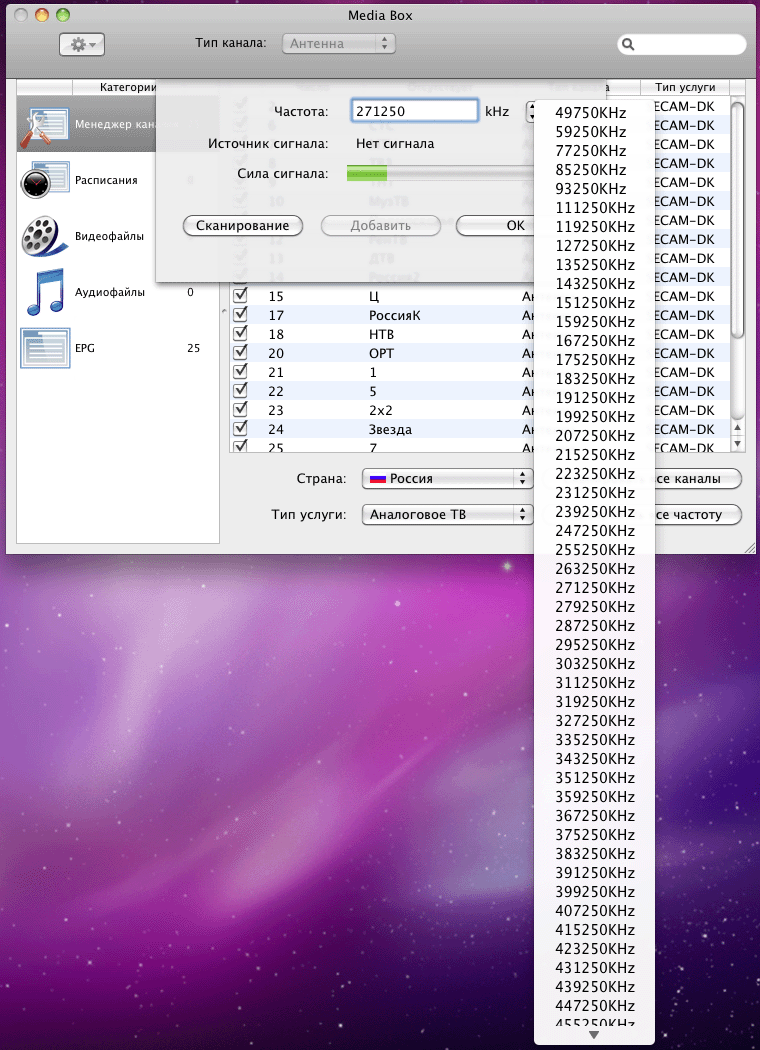Open the Audio files music note icon
The image size is (760, 1050).
[x=43, y=292]
